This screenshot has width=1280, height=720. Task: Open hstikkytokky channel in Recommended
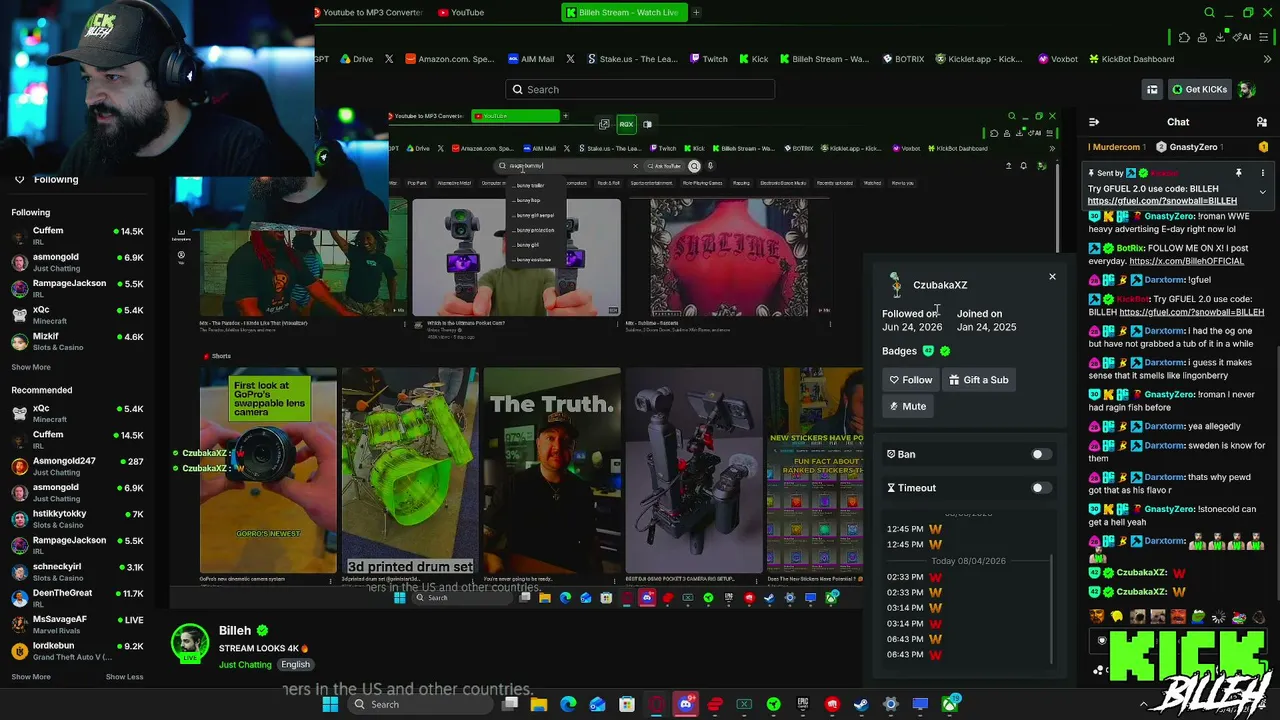pyautogui.click(x=77, y=519)
